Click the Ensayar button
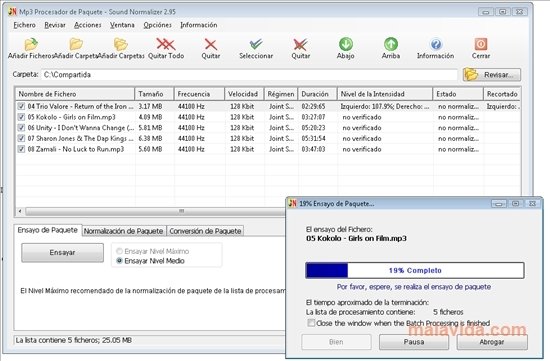The image size is (550, 361). click(x=62, y=253)
